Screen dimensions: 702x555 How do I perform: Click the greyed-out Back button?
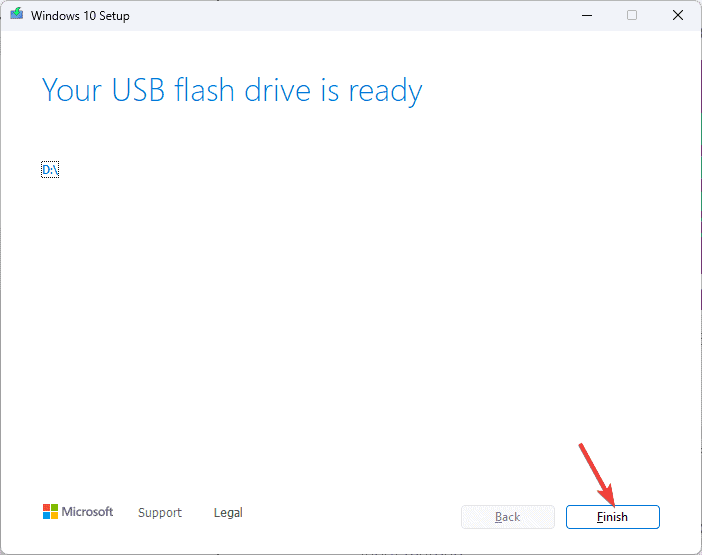pyautogui.click(x=508, y=517)
